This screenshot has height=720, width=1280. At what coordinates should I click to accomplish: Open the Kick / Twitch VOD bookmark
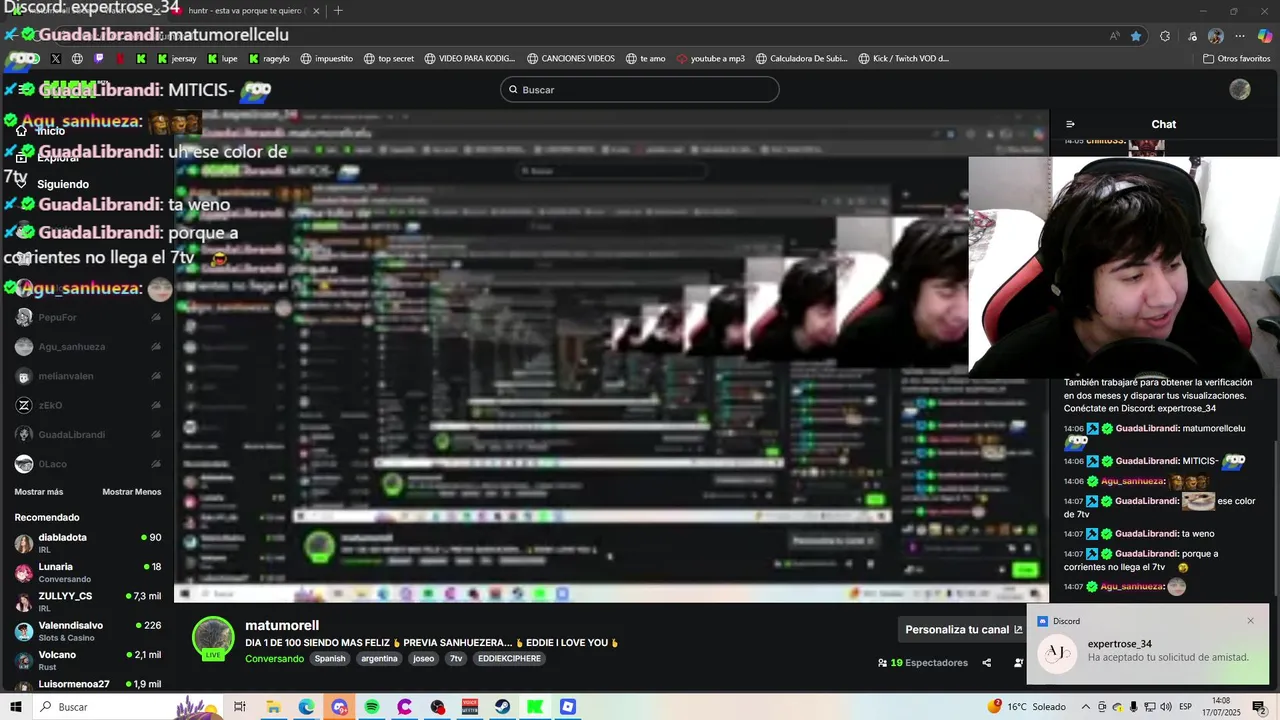[x=904, y=59]
